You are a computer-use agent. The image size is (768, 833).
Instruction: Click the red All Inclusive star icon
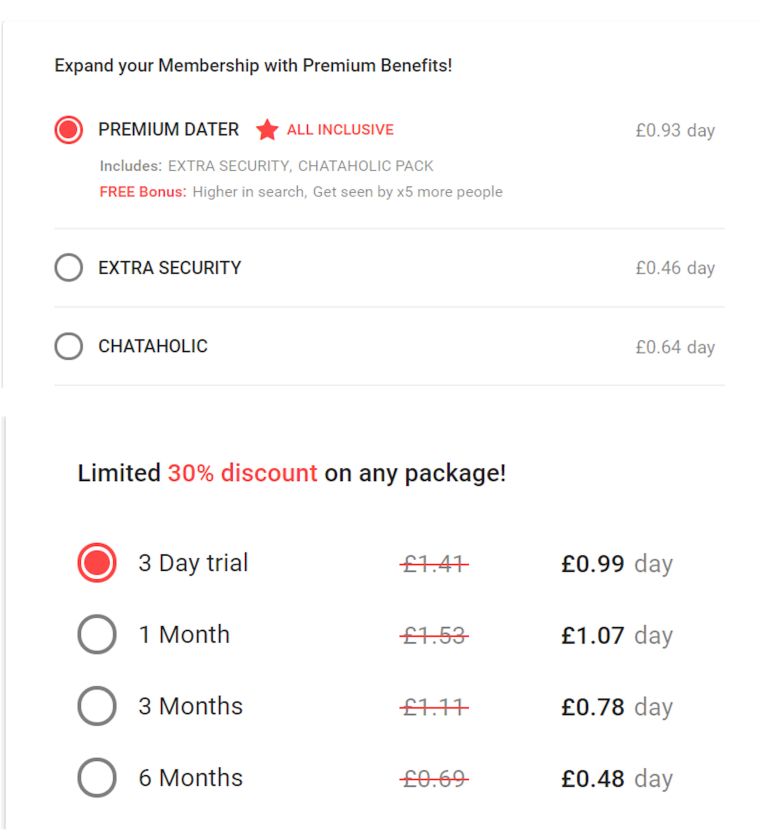point(267,130)
